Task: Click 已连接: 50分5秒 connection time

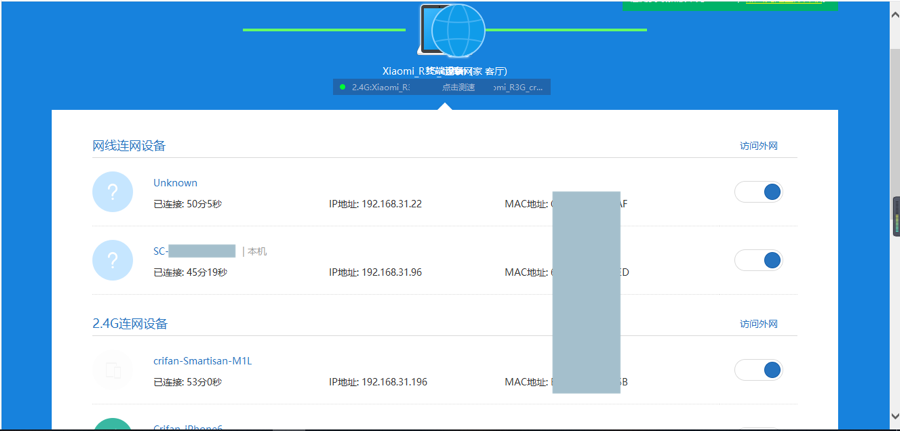Action: pyautogui.click(x=187, y=204)
